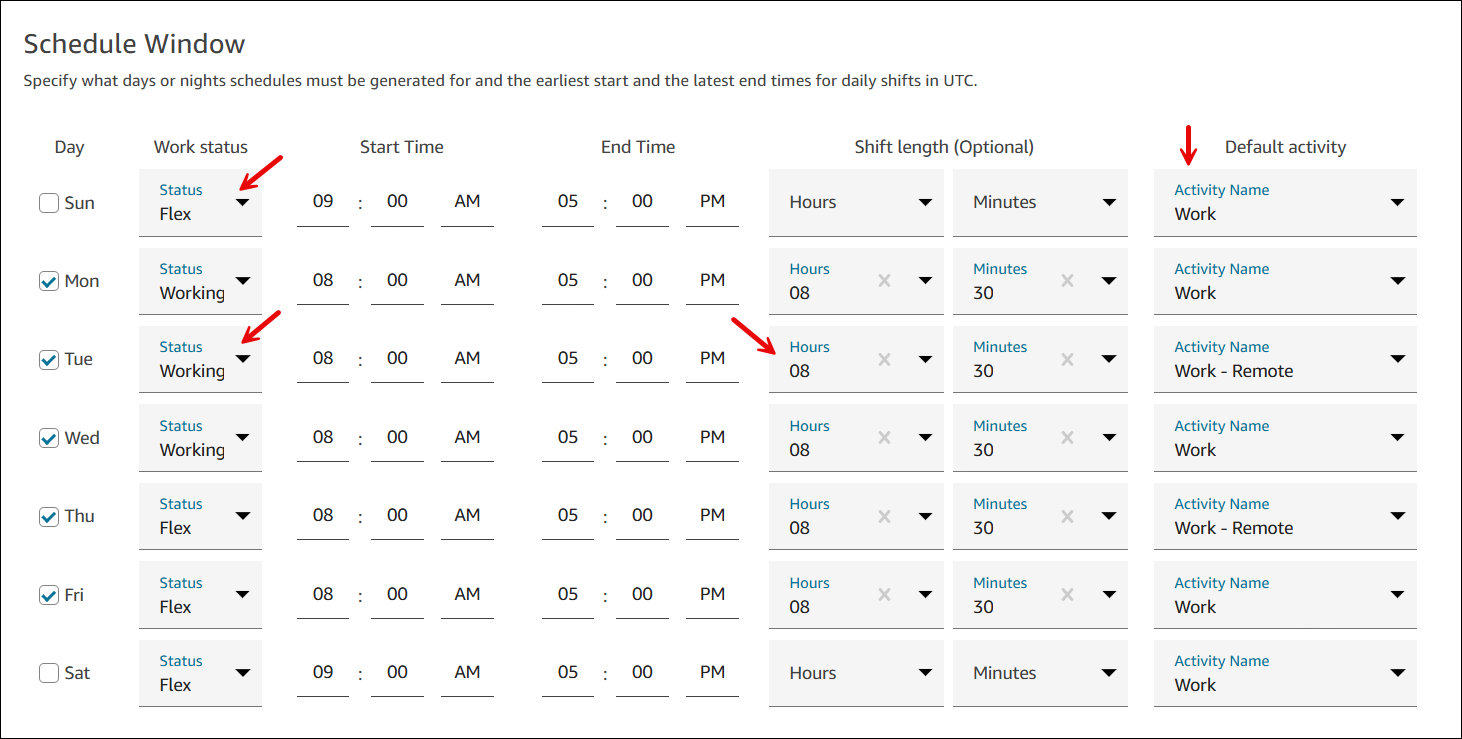This screenshot has height=739, width=1462.
Task: Enable the Sat day checkbox
Action: [49, 673]
